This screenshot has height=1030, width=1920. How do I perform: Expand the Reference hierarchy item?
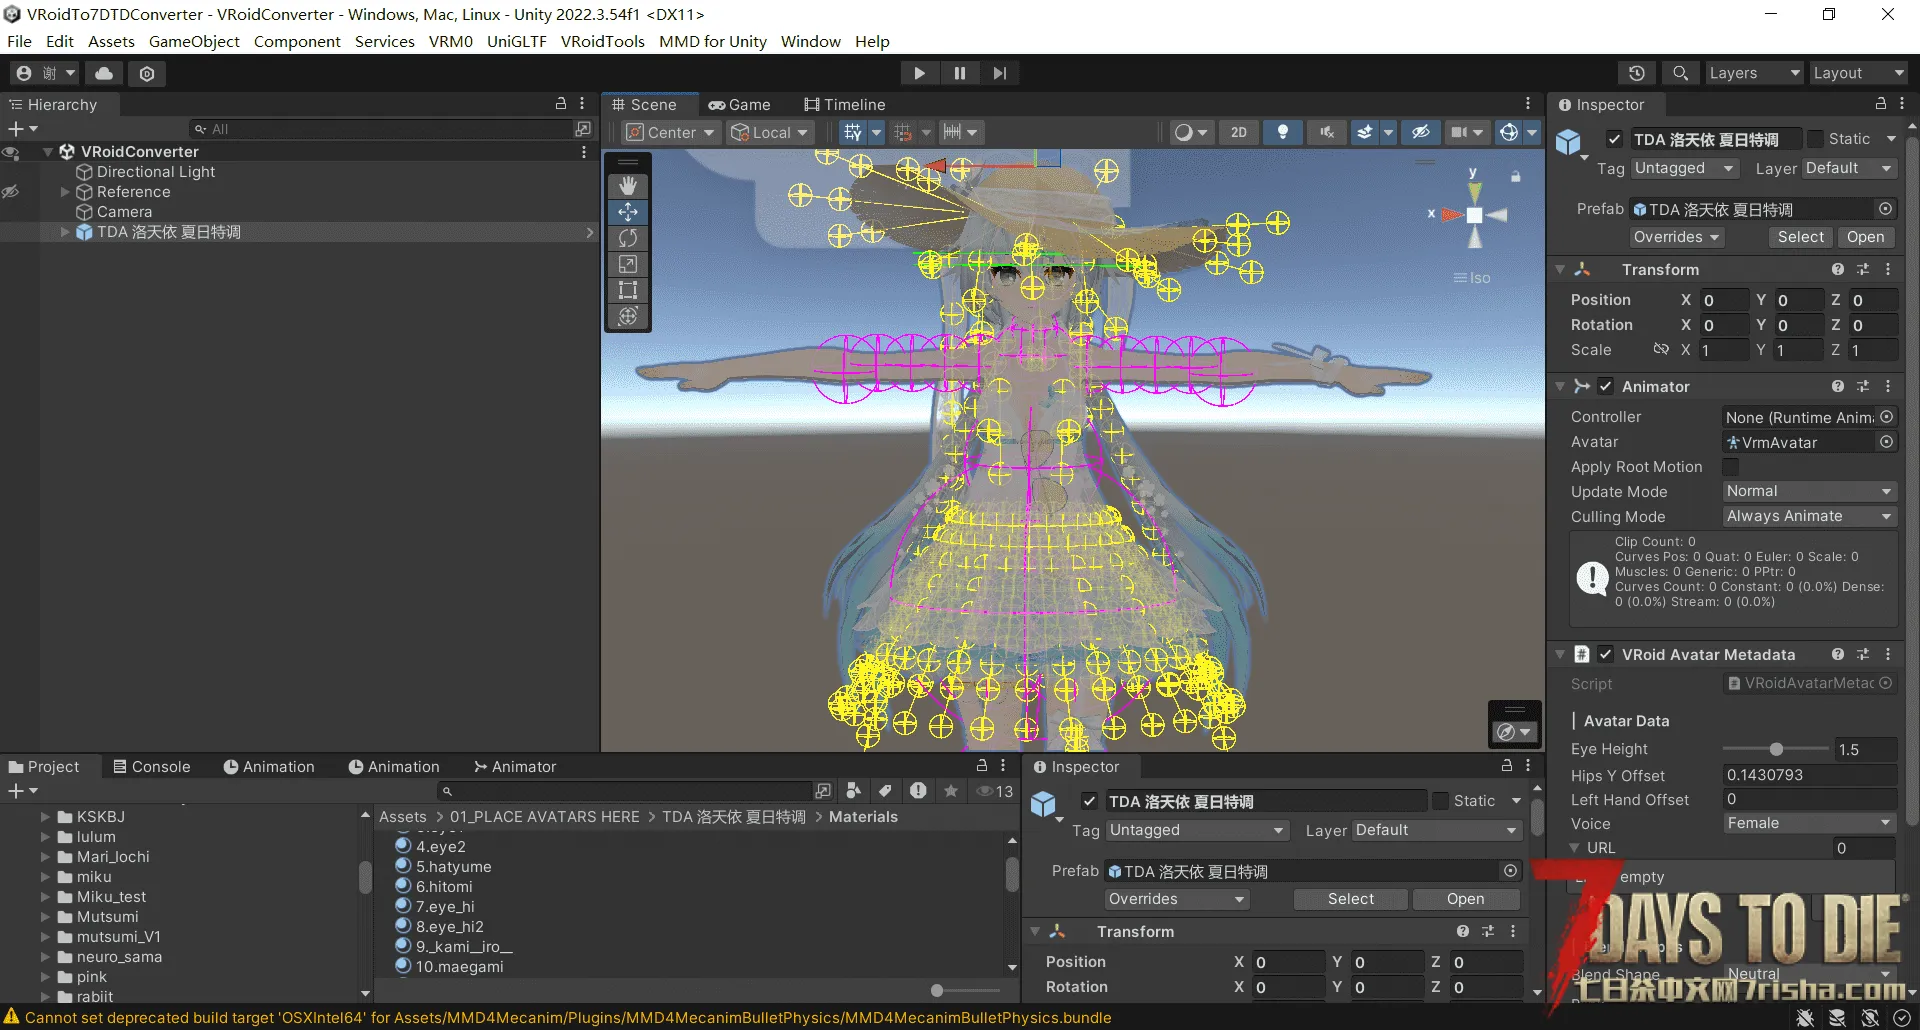(x=65, y=192)
